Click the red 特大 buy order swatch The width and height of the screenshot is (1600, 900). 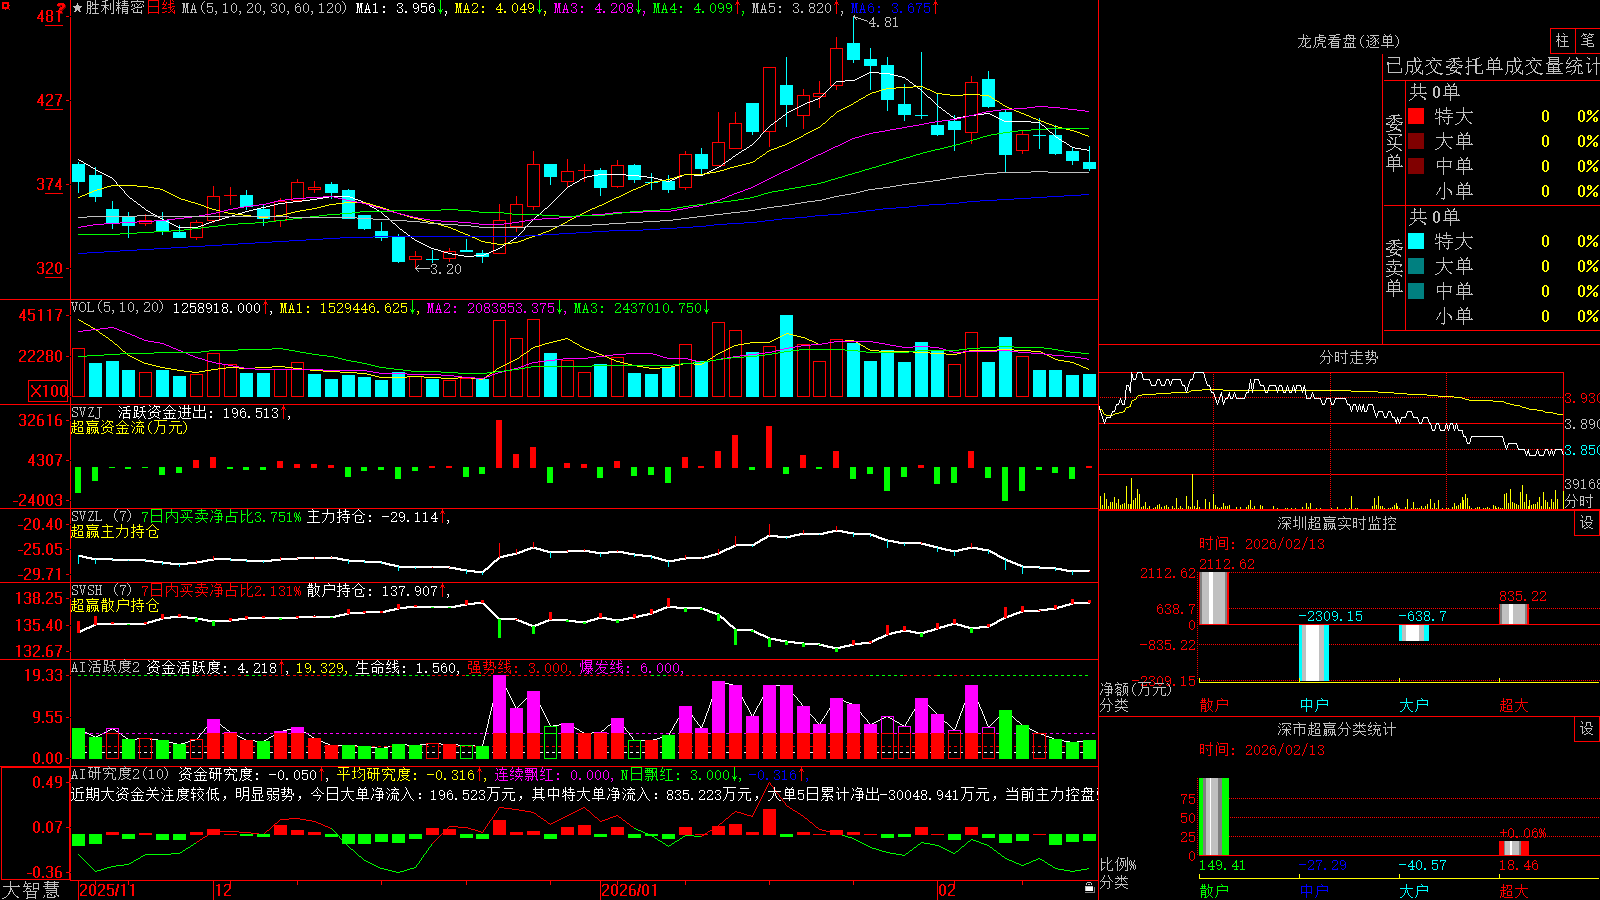coord(1416,116)
